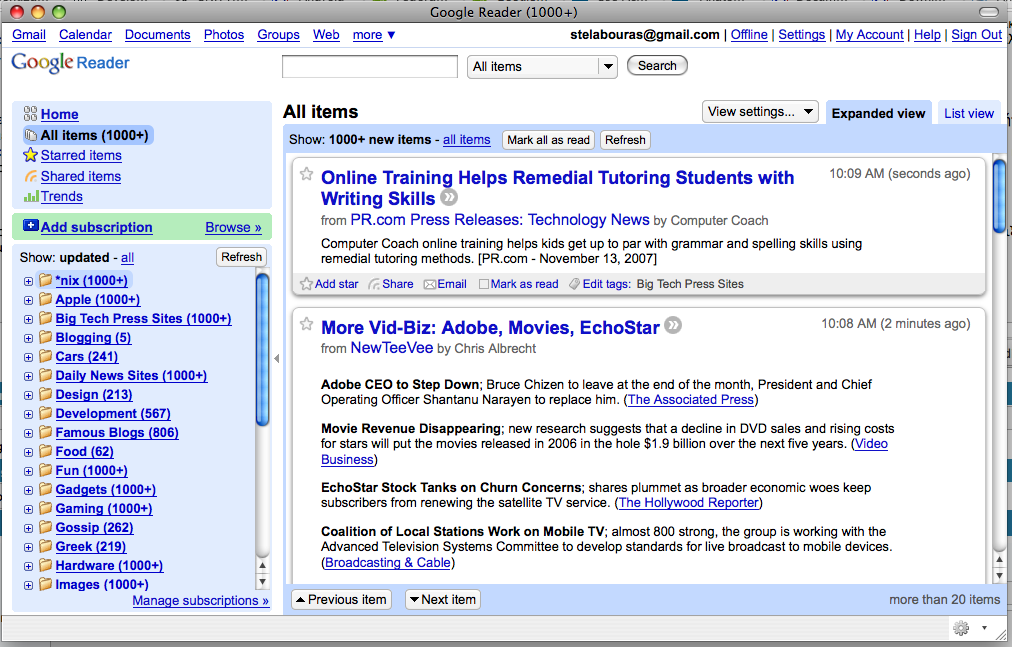Open Calendar from the top navigation
Image resolution: width=1012 pixels, height=647 pixels.
pos(85,35)
